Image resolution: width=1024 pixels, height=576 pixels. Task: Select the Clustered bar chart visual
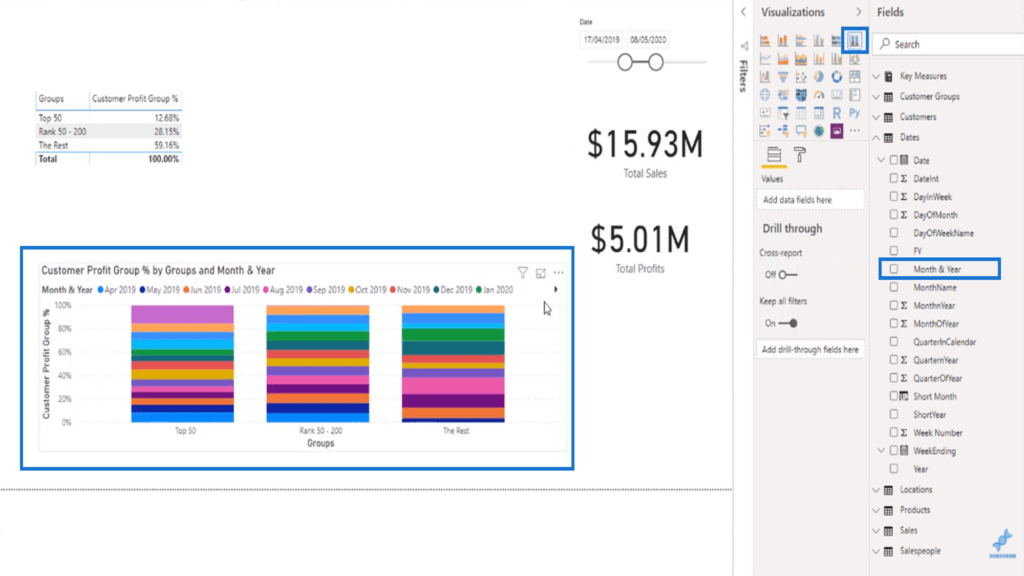pos(801,41)
